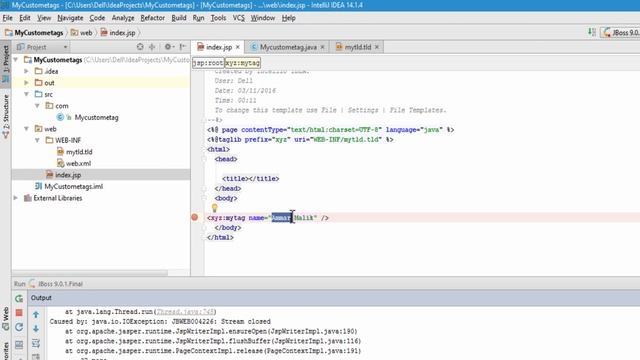Image resolution: width=640 pixels, height=360 pixels.
Task: Click MyCustometags breadcrumb in navigation bar
Action: [x=34, y=33]
